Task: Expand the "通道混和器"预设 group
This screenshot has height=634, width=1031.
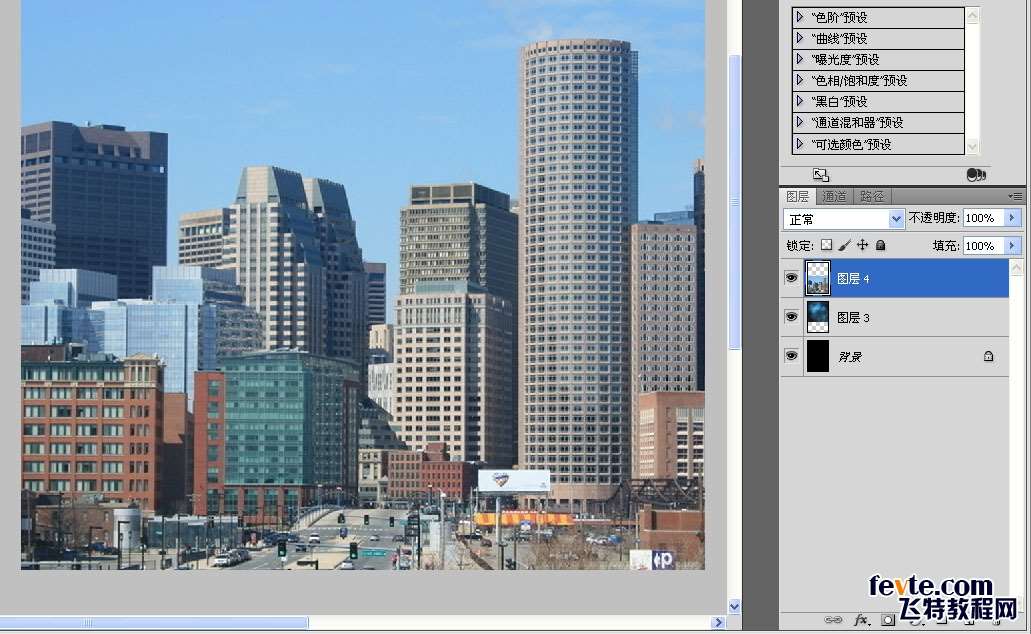Action: (x=800, y=122)
